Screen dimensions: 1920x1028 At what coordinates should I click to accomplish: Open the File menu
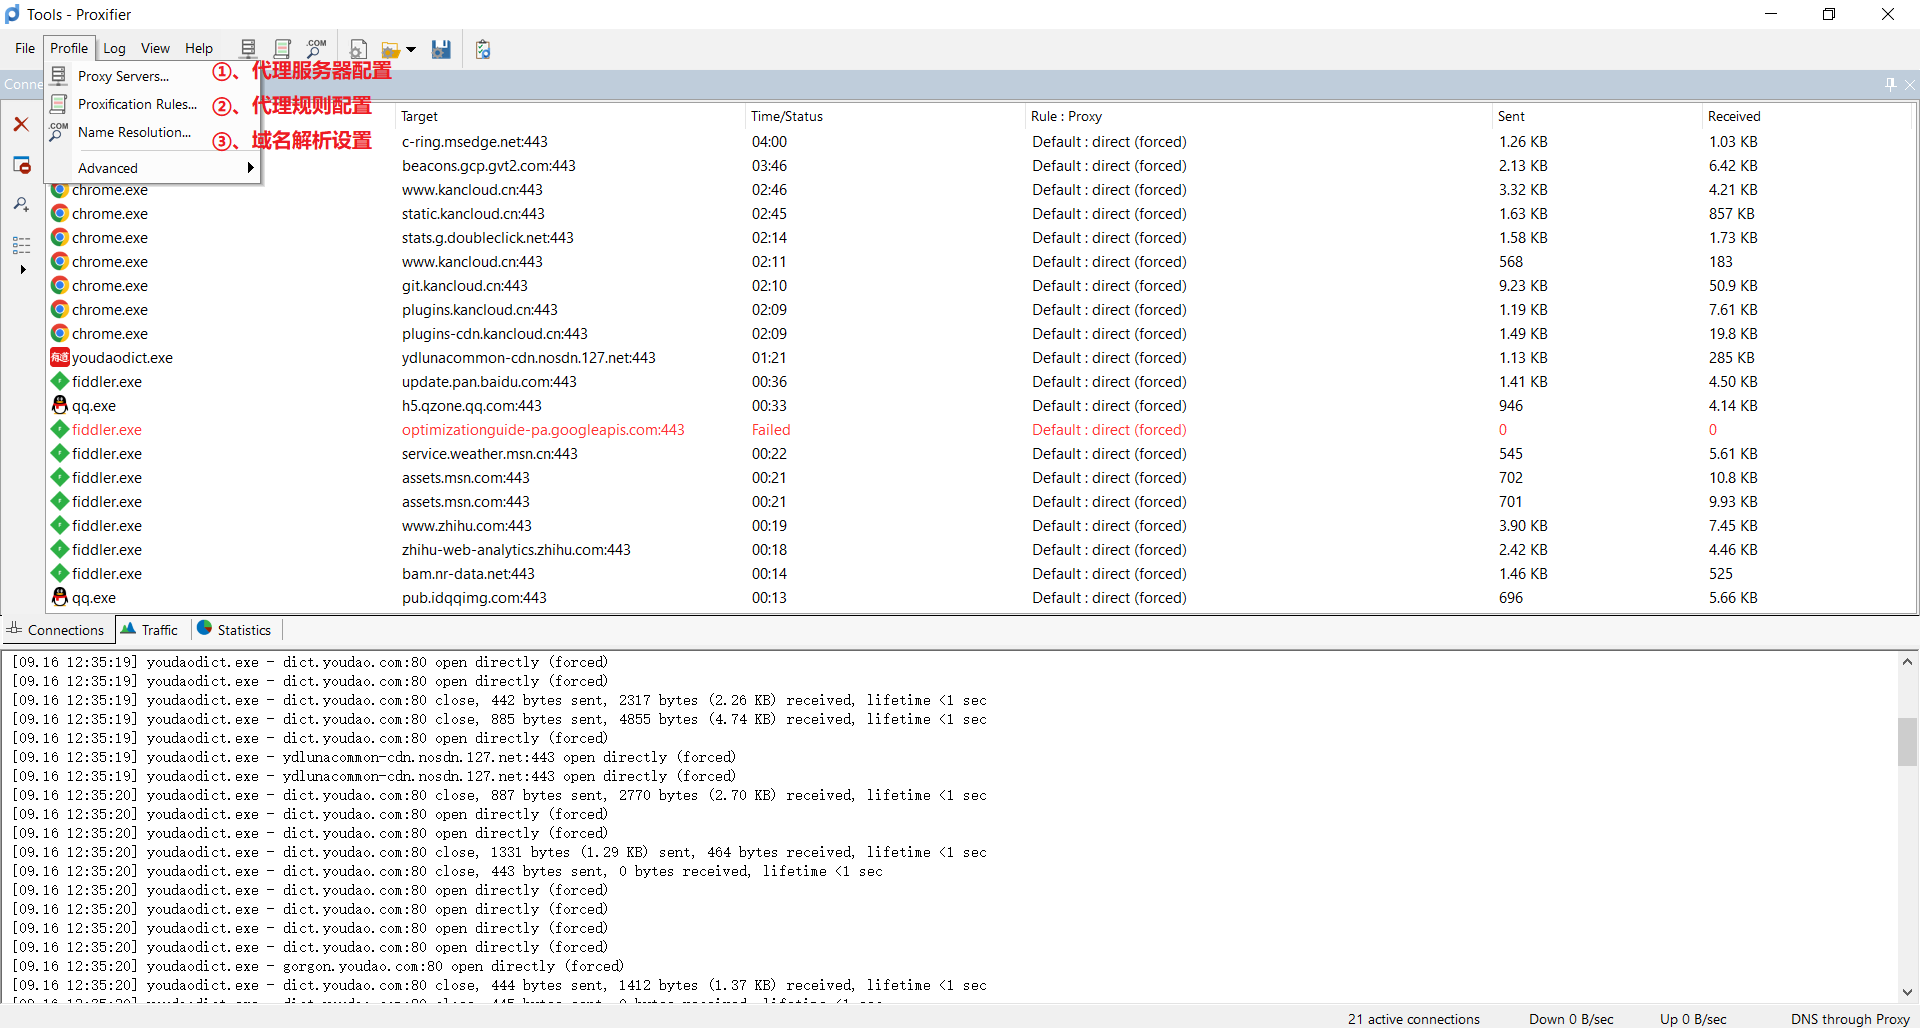coord(25,48)
